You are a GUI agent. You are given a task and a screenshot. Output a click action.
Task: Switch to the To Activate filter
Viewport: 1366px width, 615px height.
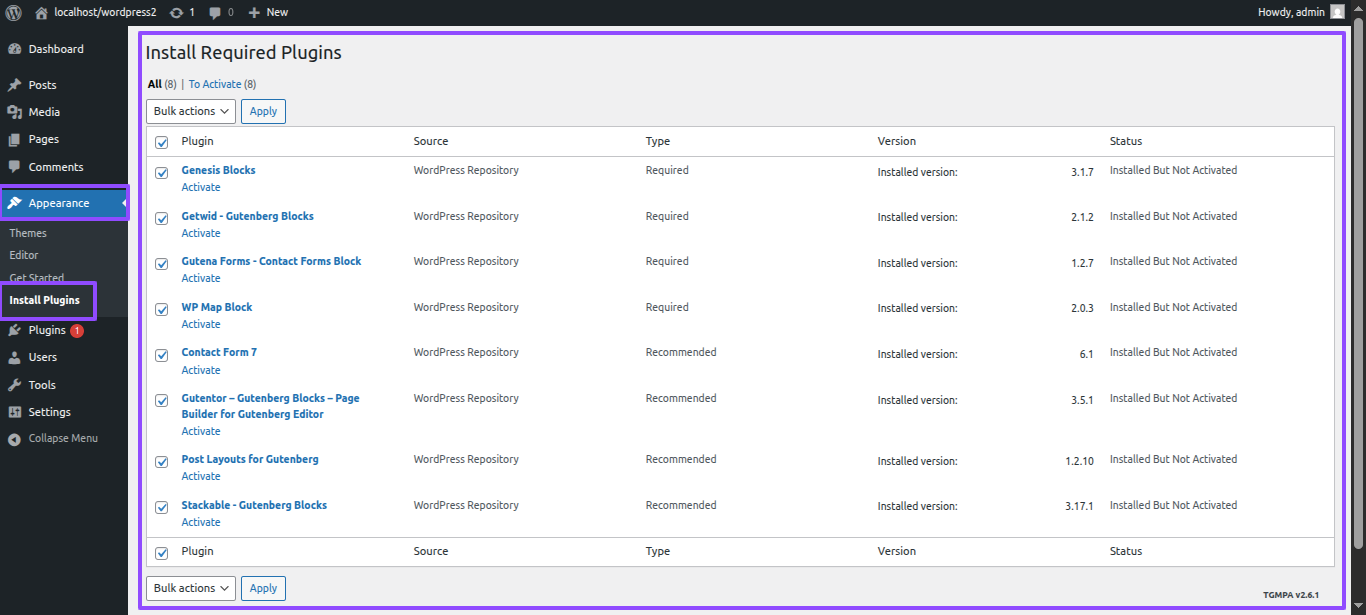click(215, 84)
